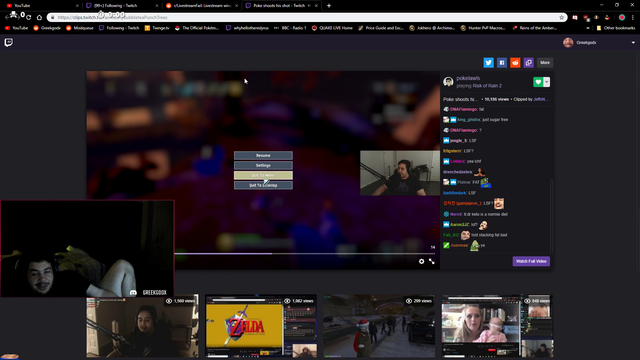Open the Price Guide bookmark

(x=381, y=28)
